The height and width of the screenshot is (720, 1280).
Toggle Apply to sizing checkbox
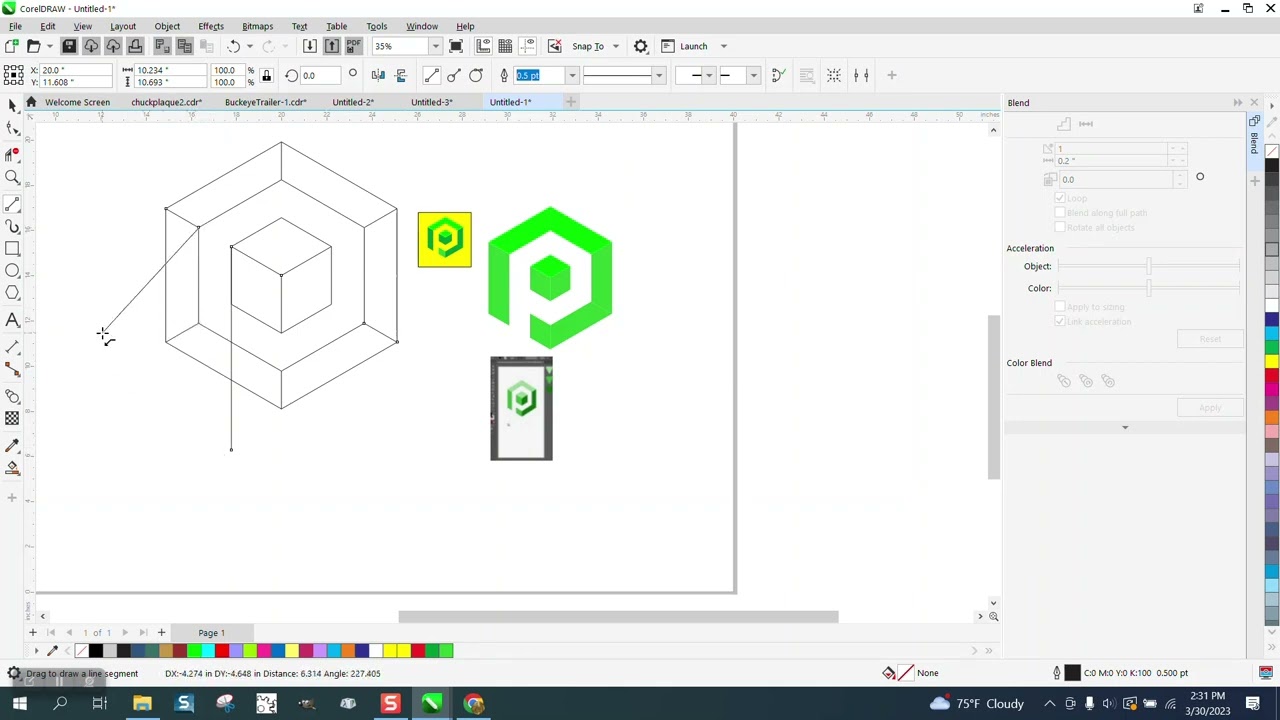(x=1060, y=307)
